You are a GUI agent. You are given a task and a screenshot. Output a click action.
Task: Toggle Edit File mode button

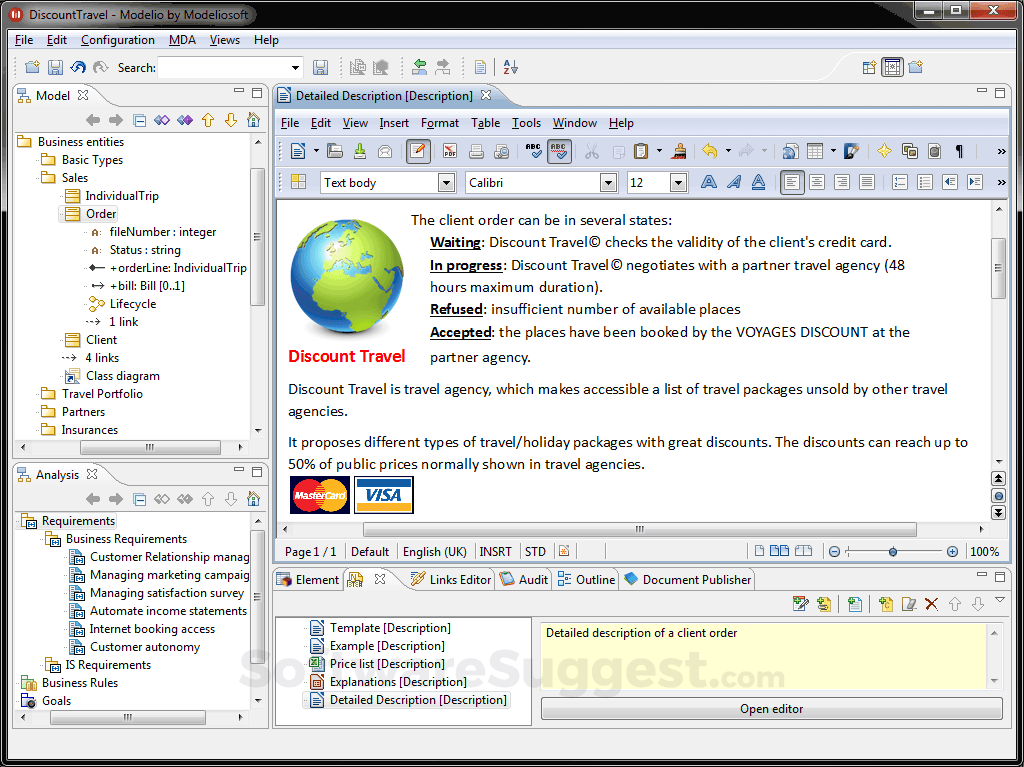[418, 151]
